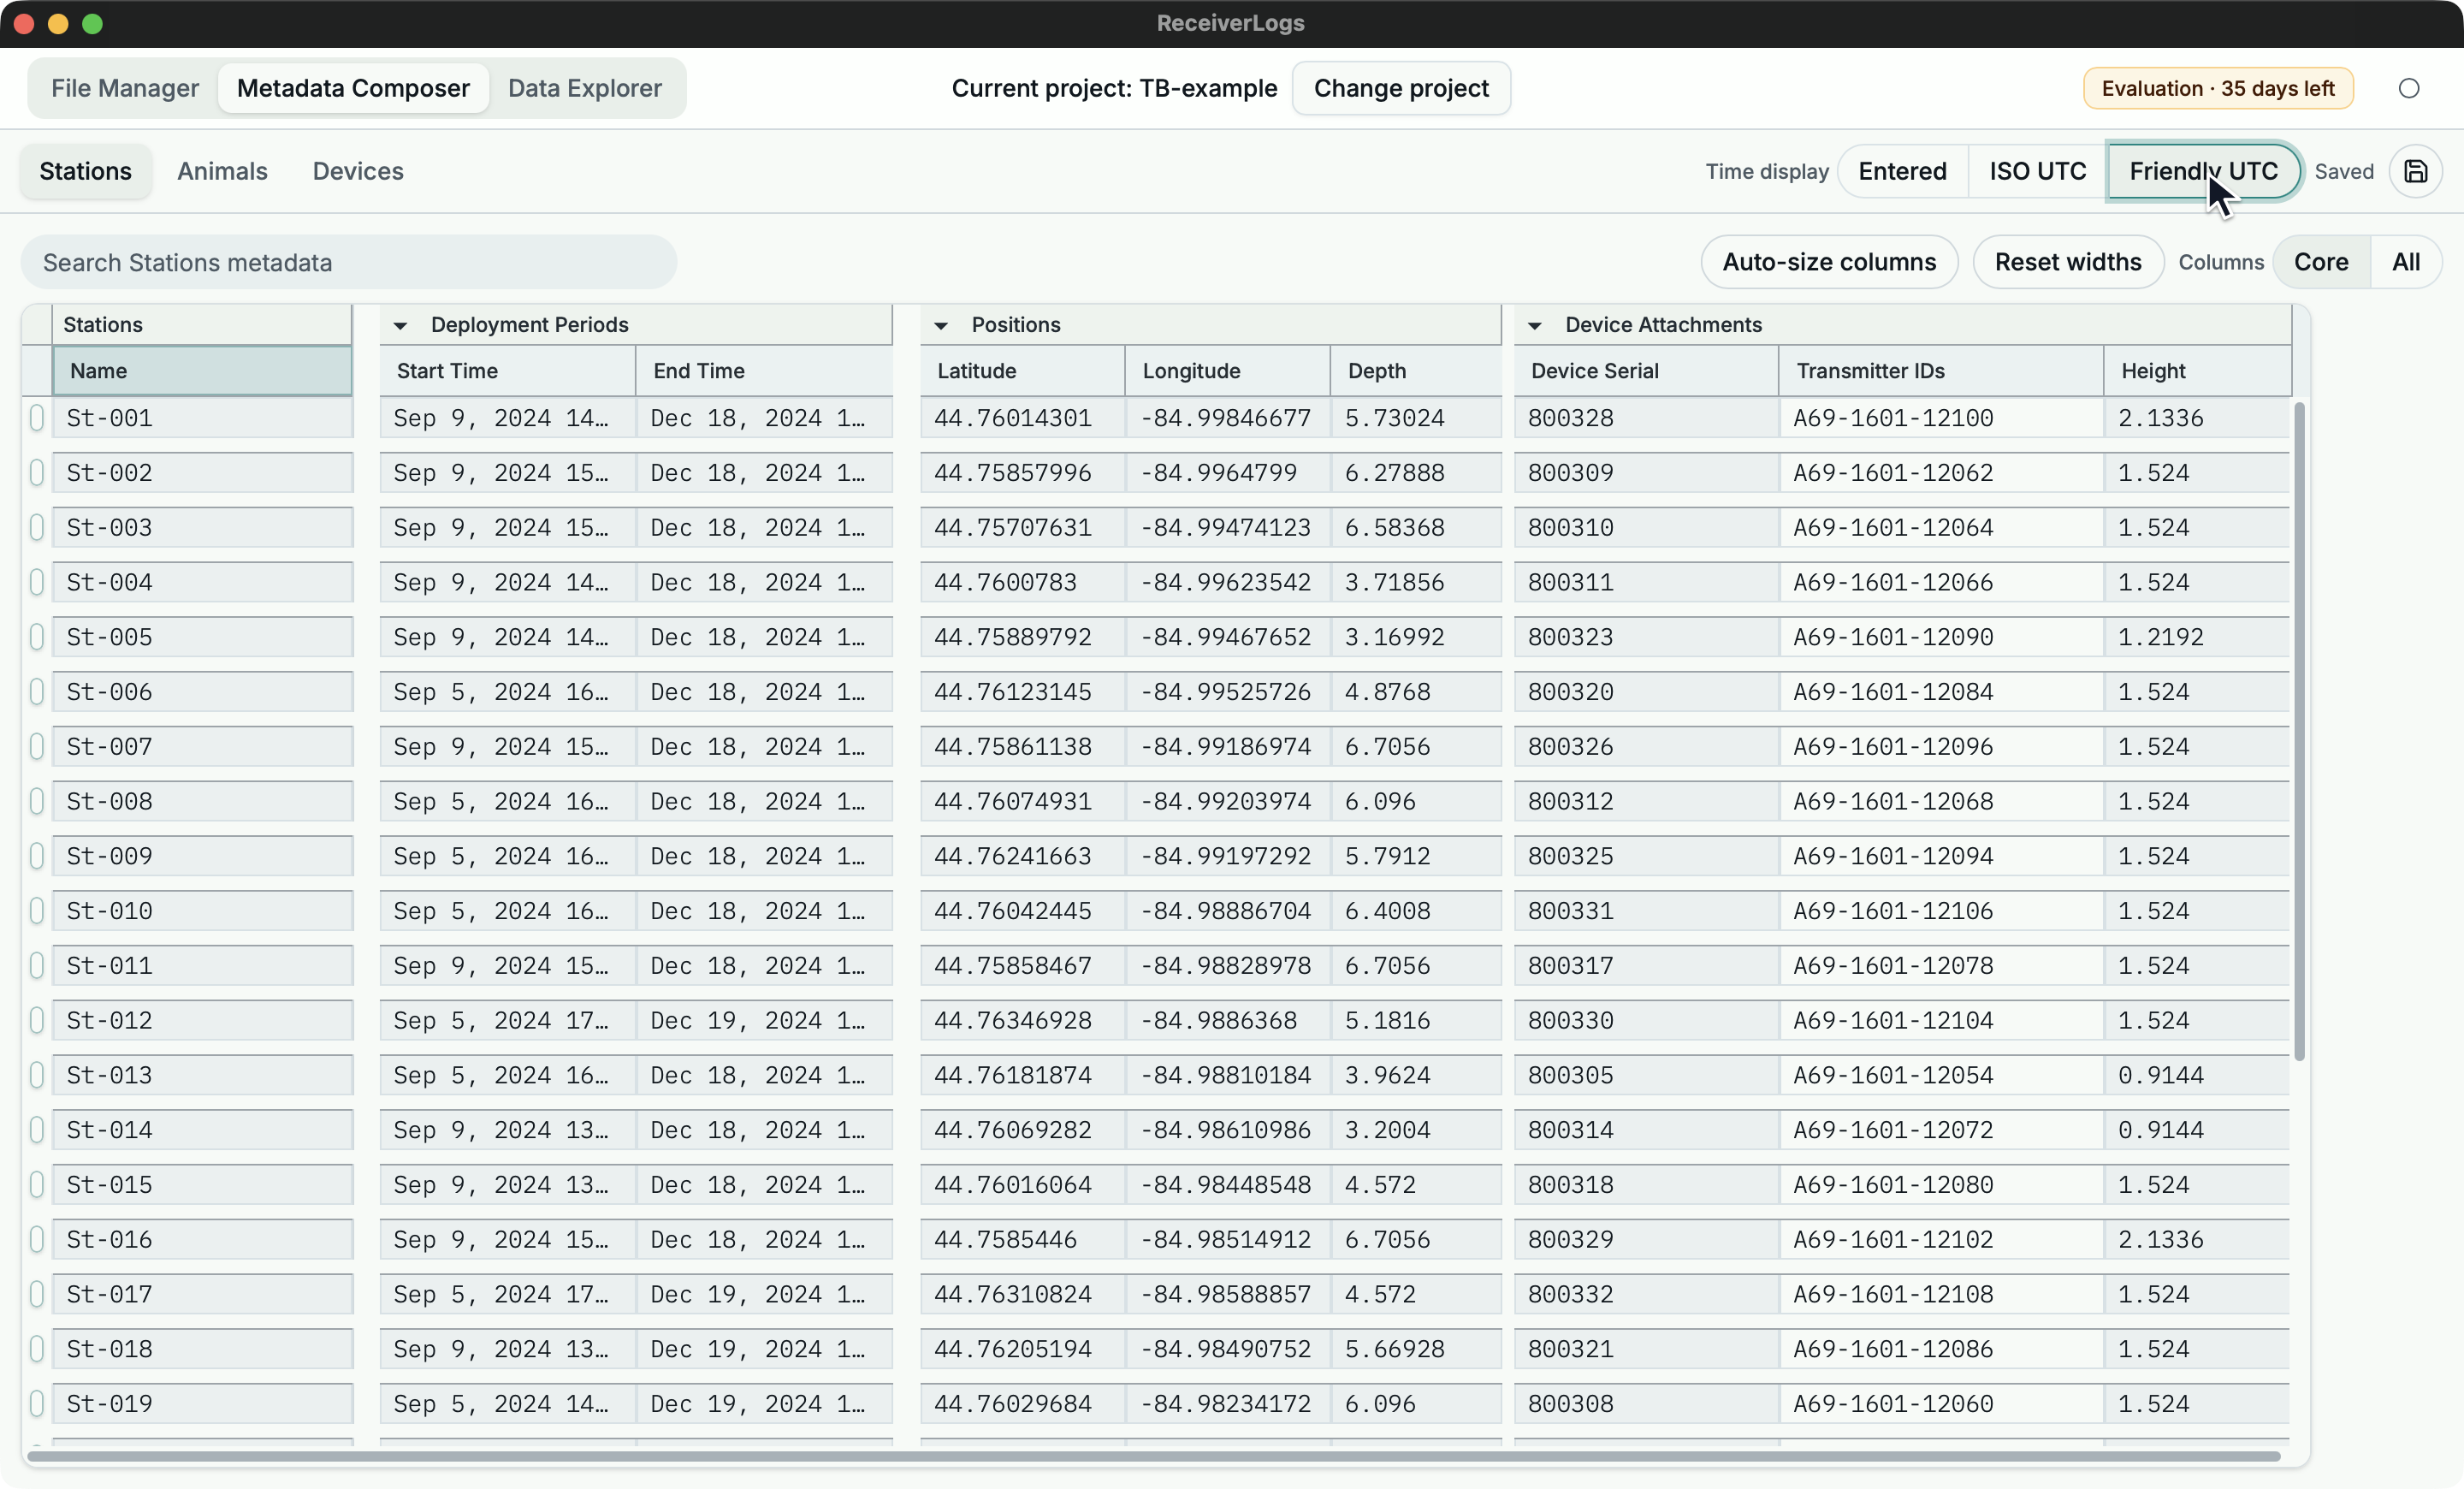Image resolution: width=2464 pixels, height=1489 pixels.
Task: Select the row handle for St-013
Action: [37, 1075]
